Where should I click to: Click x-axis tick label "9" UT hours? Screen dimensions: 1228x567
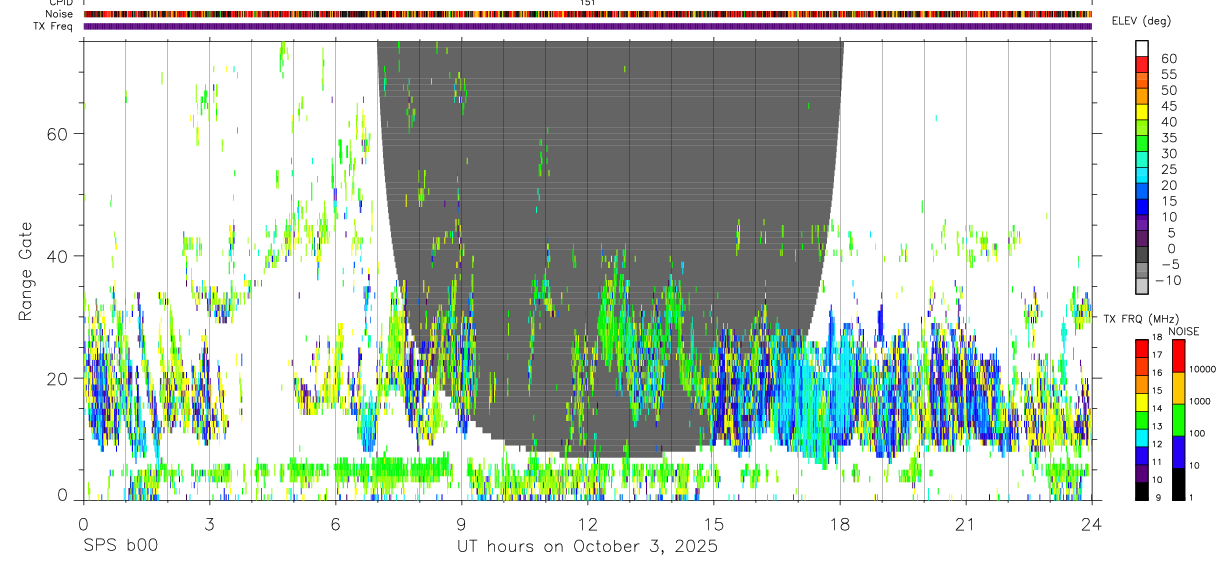[461, 524]
